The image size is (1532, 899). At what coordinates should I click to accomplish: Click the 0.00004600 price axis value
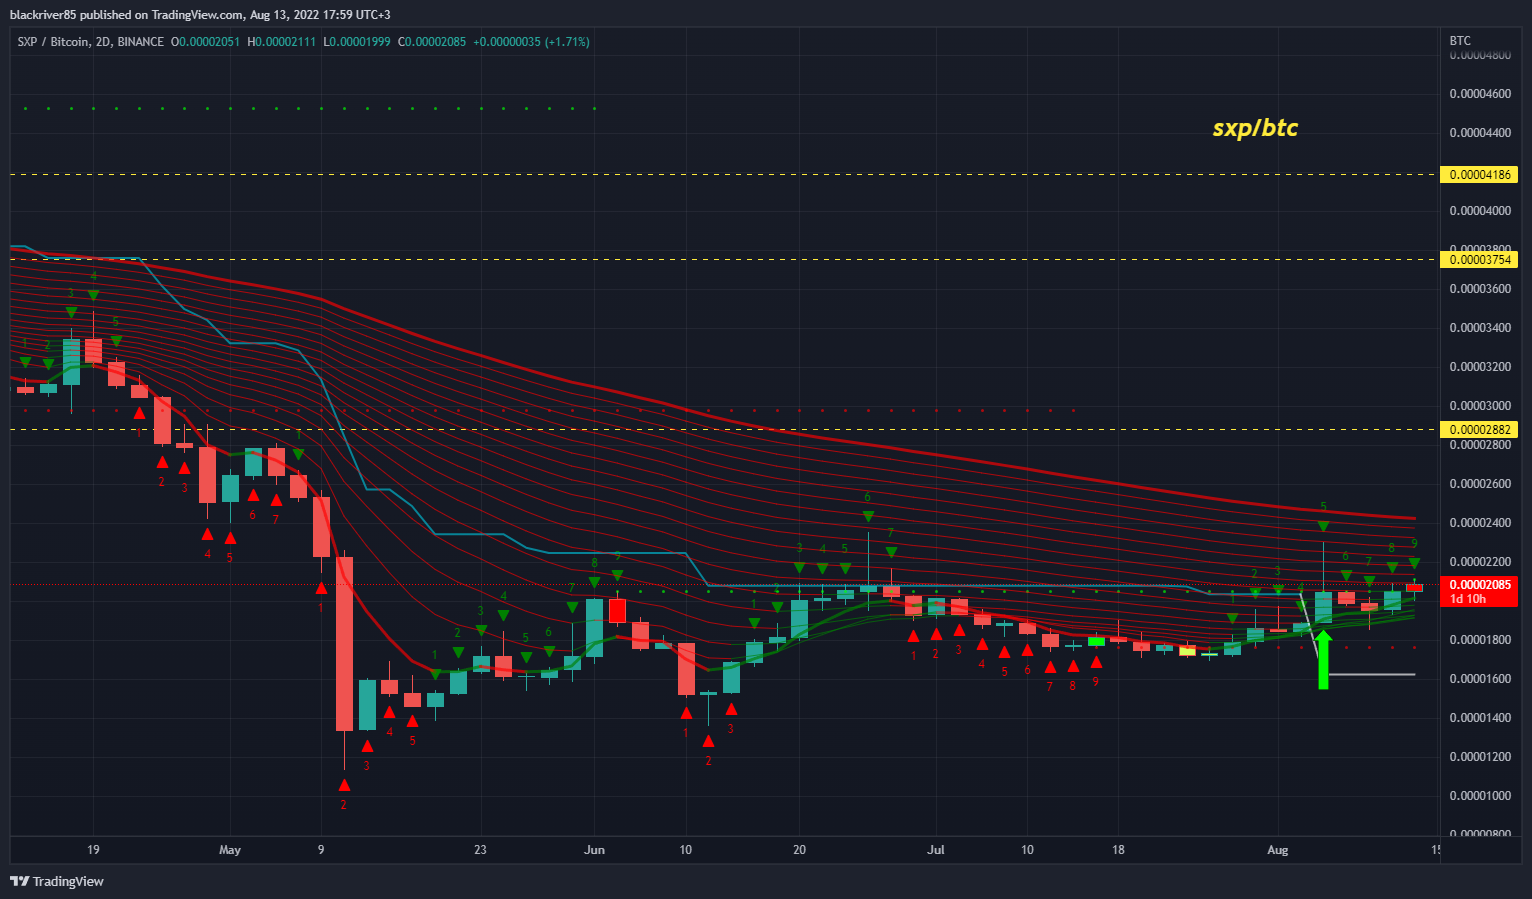[1480, 93]
